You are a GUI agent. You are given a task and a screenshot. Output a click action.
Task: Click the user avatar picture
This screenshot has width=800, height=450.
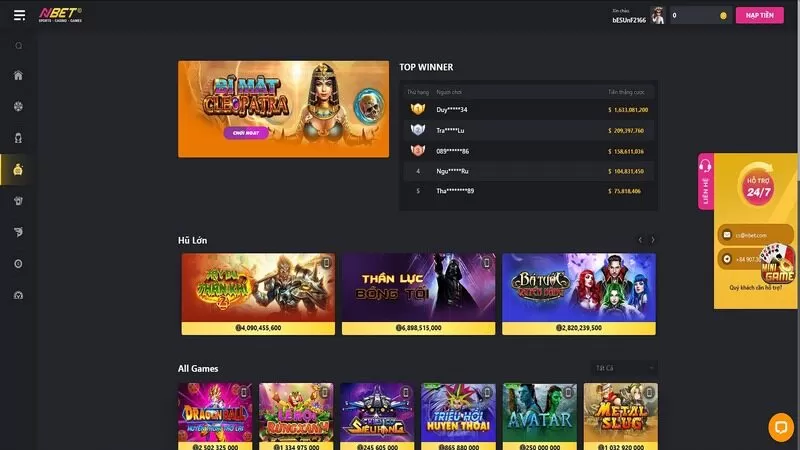(x=658, y=15)
